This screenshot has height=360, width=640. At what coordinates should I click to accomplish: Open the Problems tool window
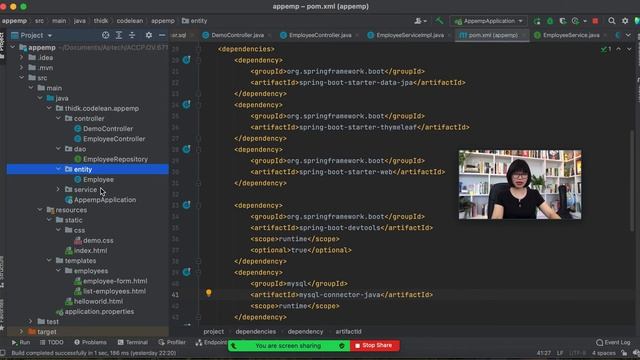coord(90,342)
